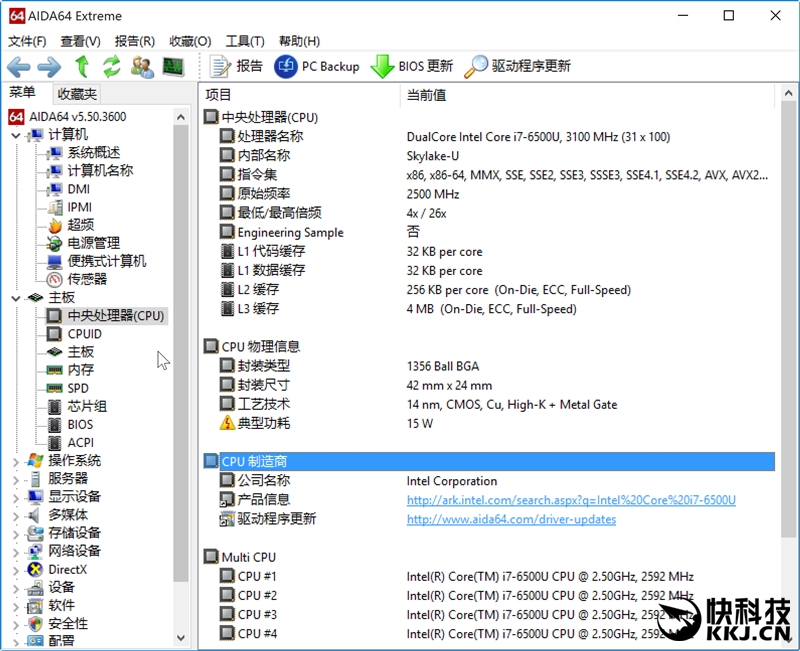Screen dimensions: 800x651
Task: Open PC Backup from toolbar
Action: pos(317,67)
